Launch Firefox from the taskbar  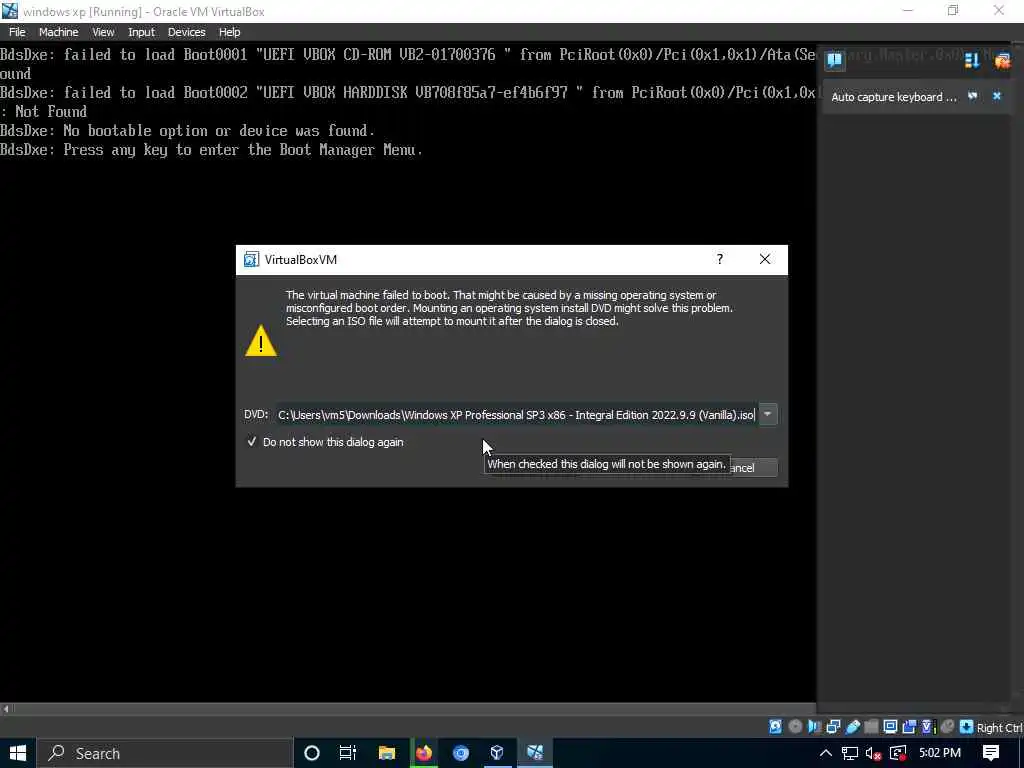click(424, 753)
